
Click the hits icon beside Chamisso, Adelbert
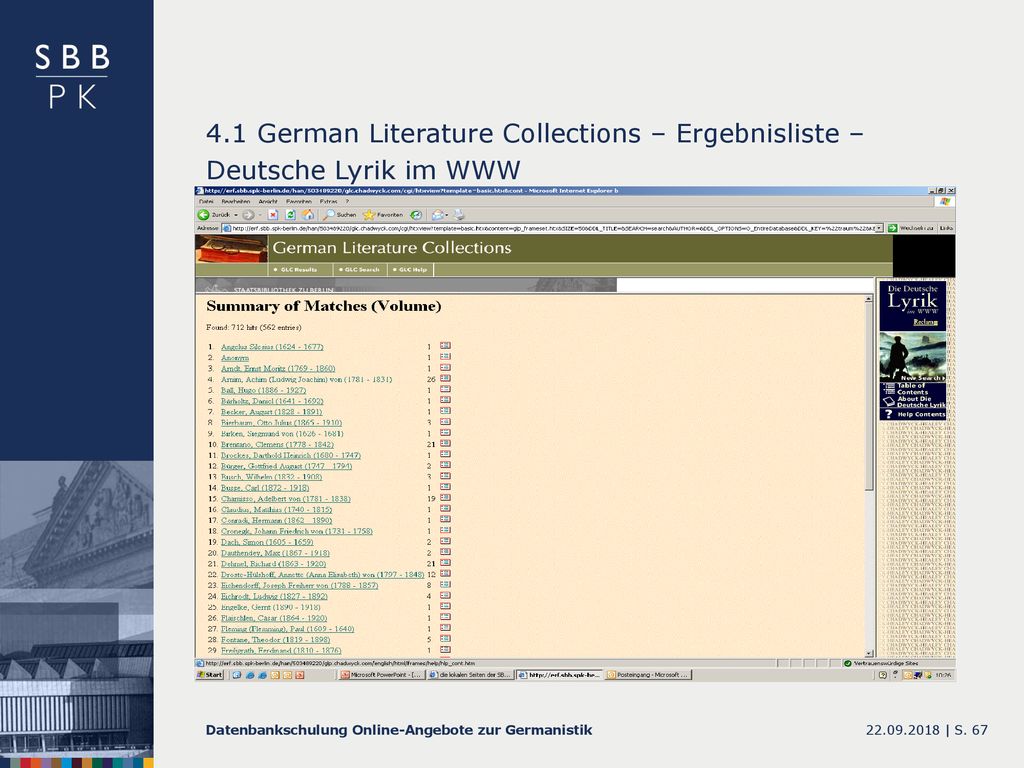[x=445, y=498]
